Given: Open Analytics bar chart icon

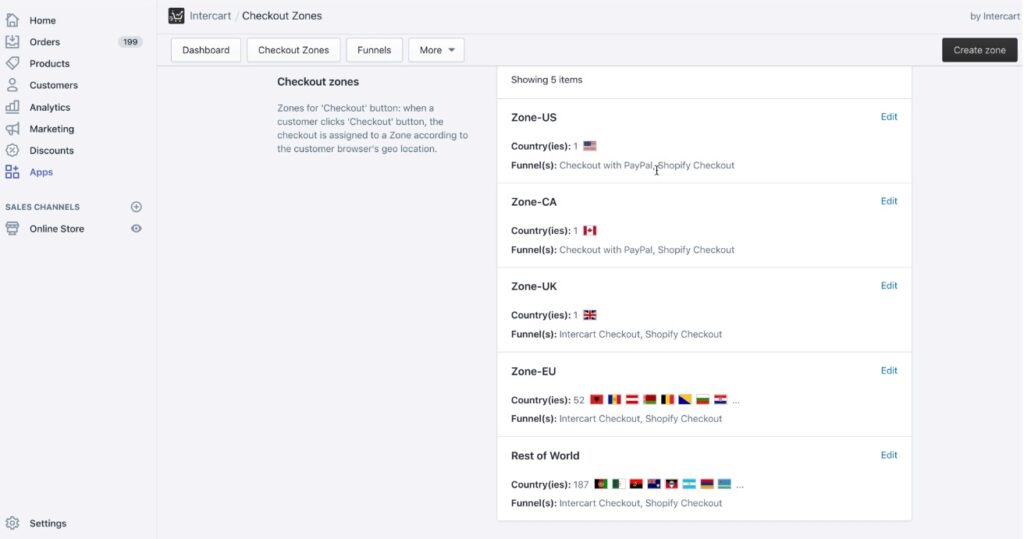Looking at the screenshot, I should 12,106.
